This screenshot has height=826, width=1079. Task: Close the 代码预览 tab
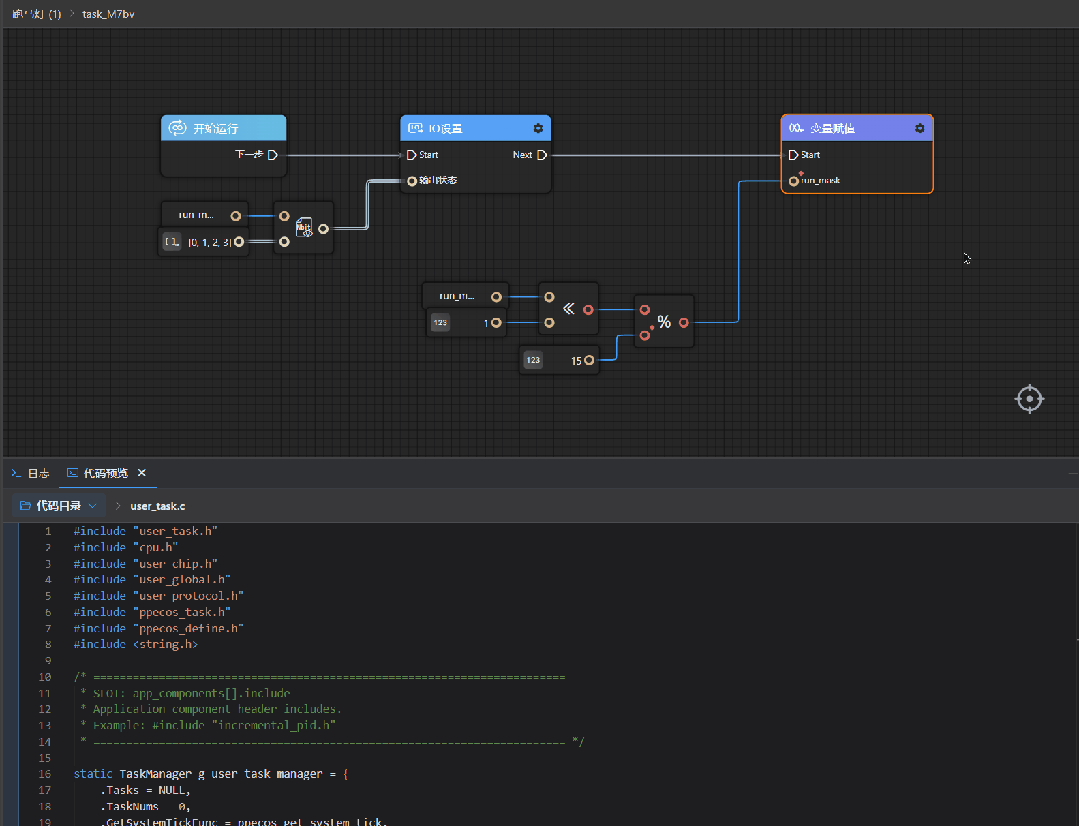[142, 473]
